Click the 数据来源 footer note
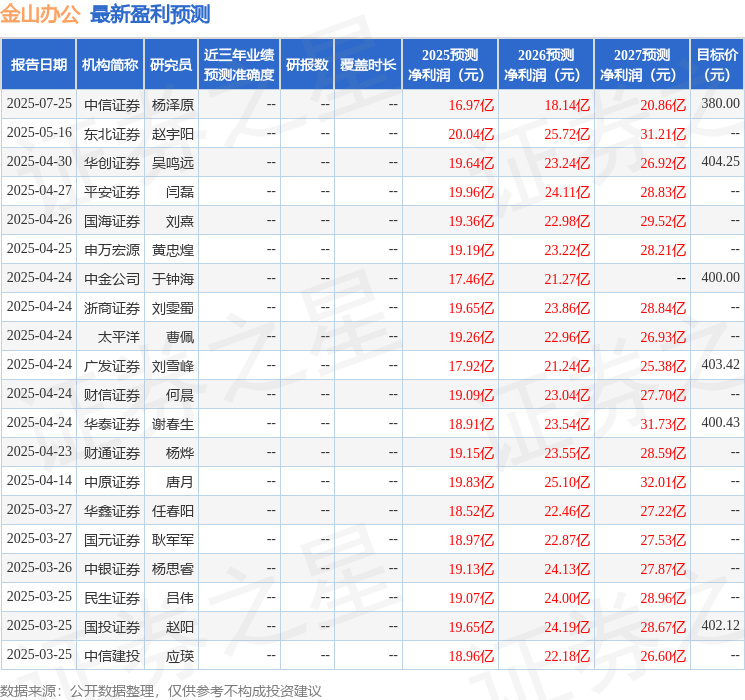 tap(161, 690)
